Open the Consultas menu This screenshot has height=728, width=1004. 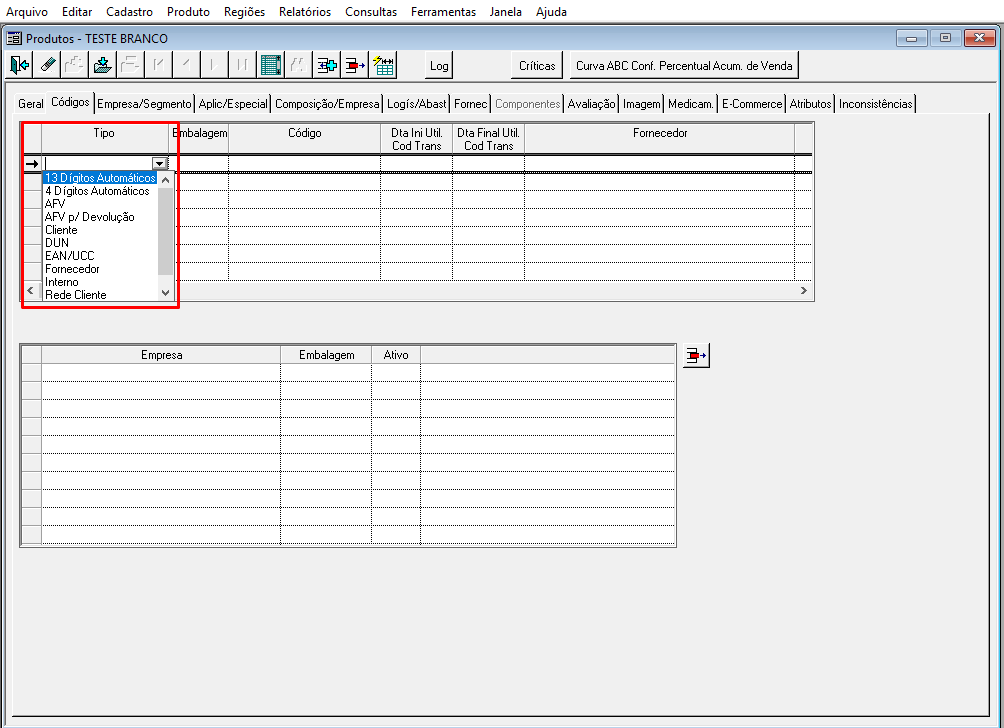pos(371,12)
